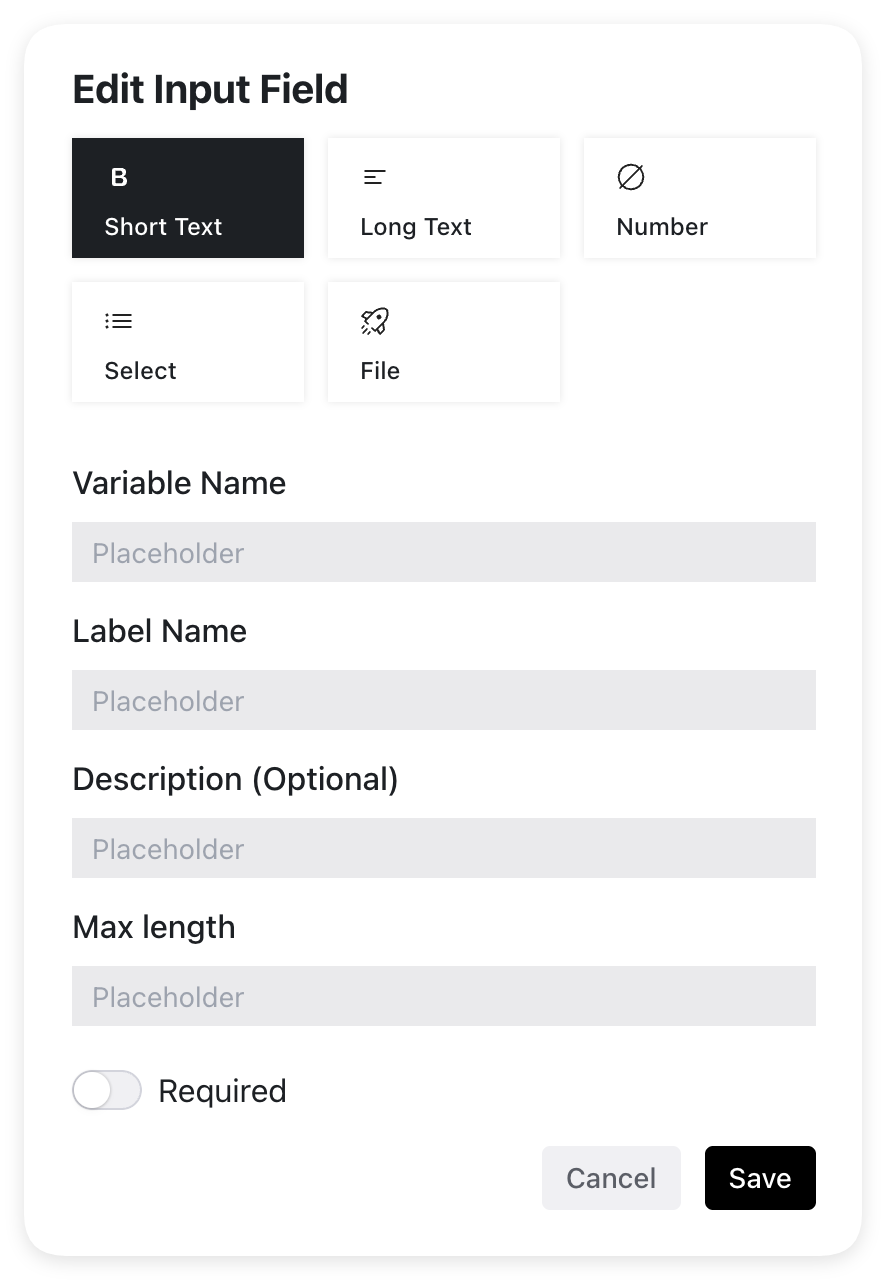Click the Required label text
886x1280 pixels.
(x=222, y=1091)
